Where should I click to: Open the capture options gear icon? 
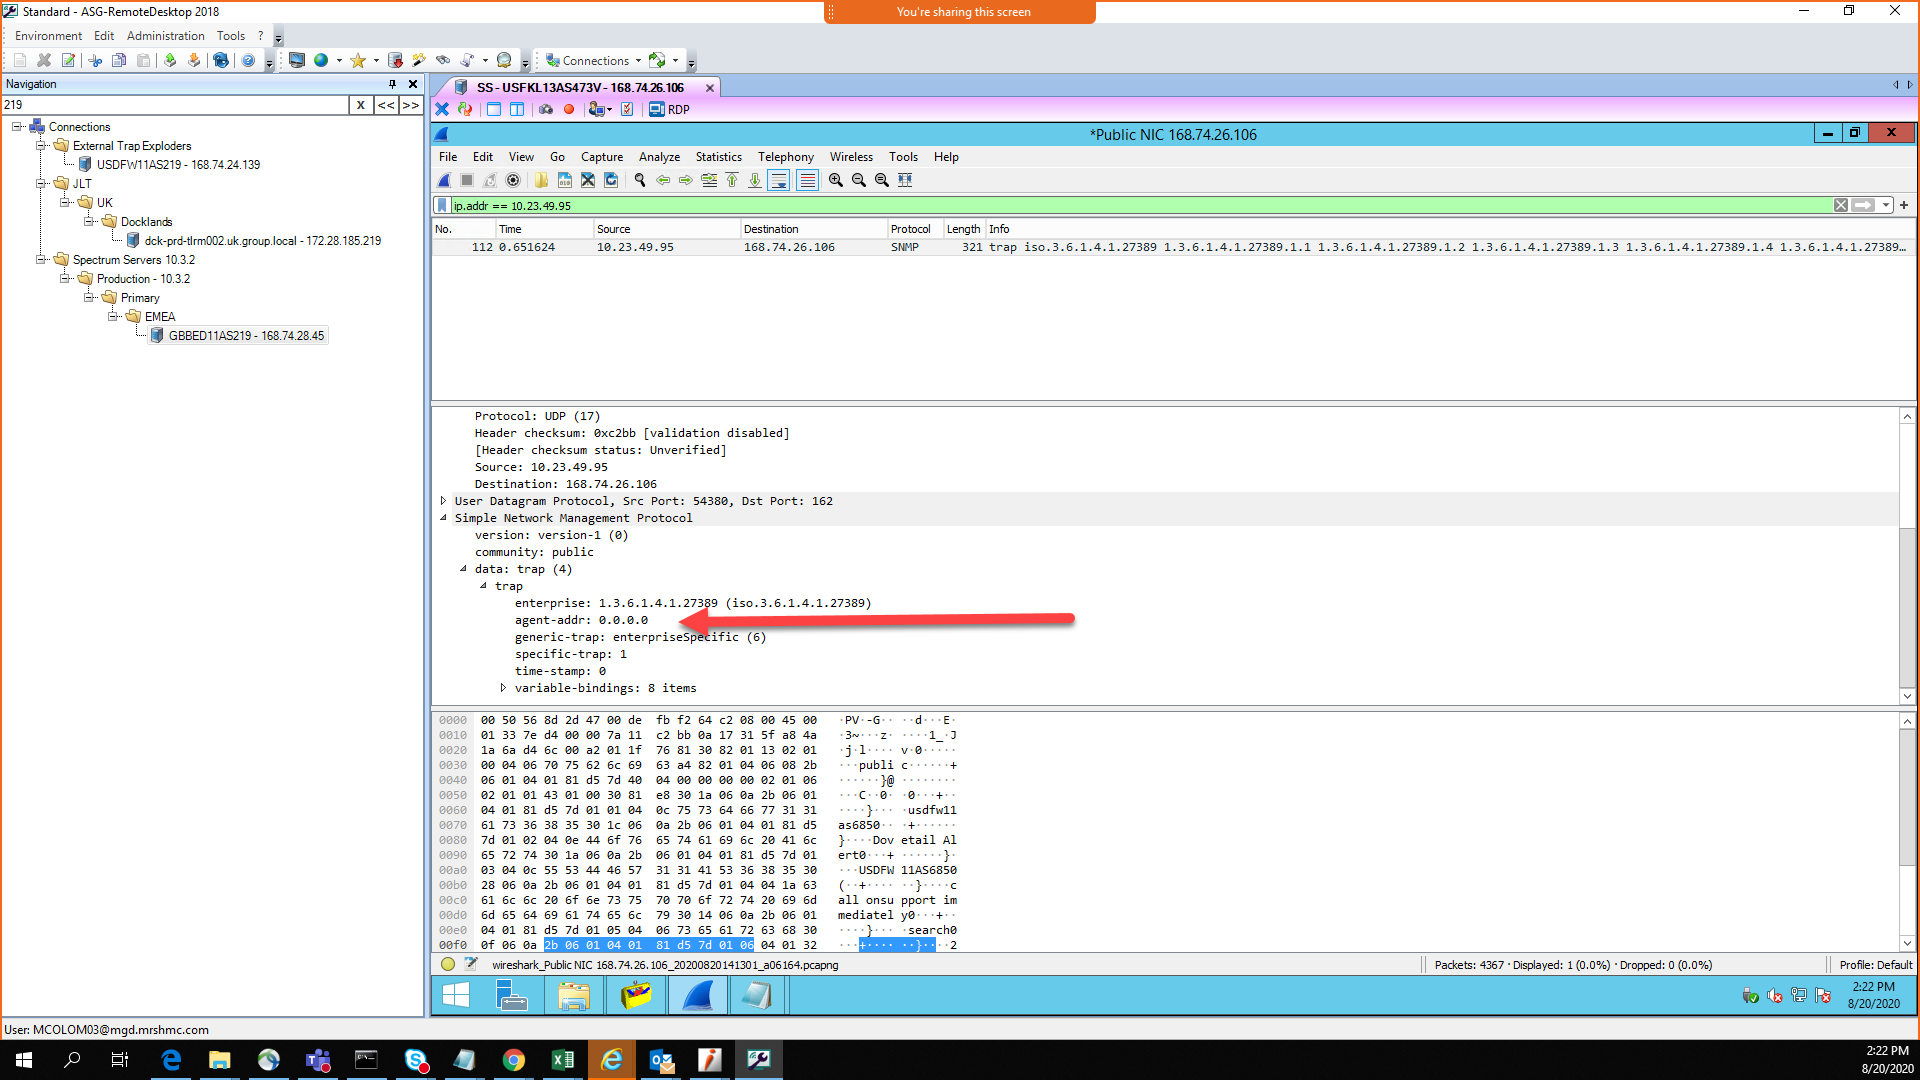pos(513,181)
